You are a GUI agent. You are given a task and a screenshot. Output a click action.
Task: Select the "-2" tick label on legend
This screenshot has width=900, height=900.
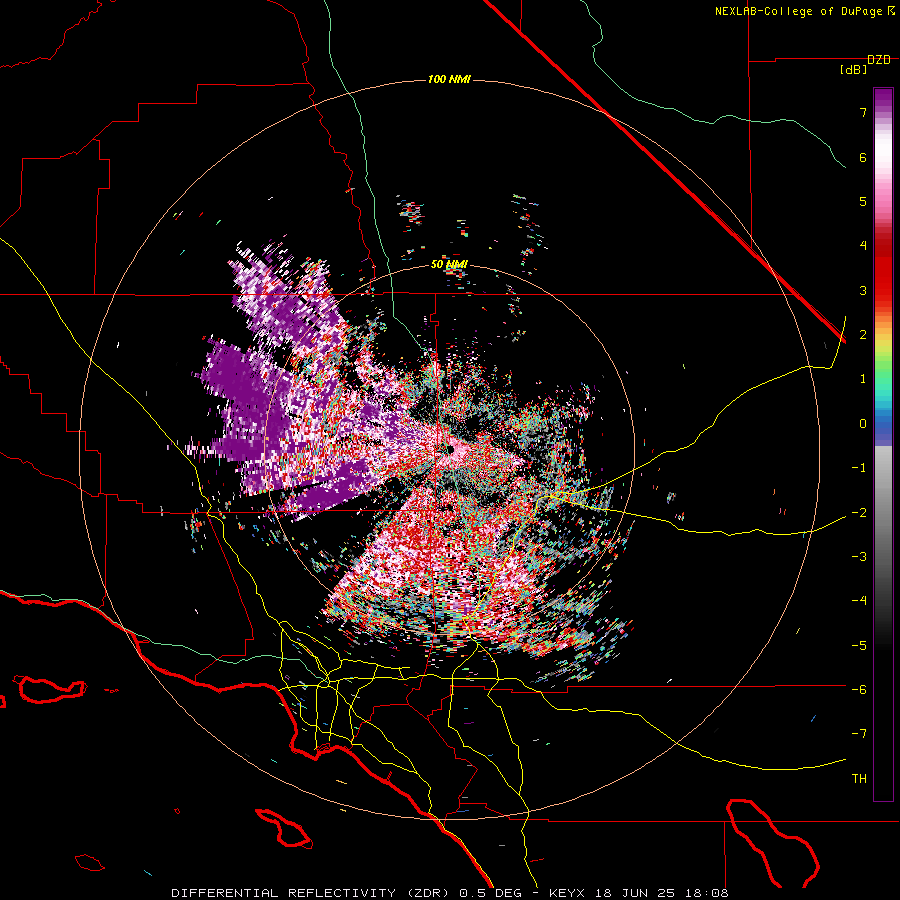tap(859, 513)
